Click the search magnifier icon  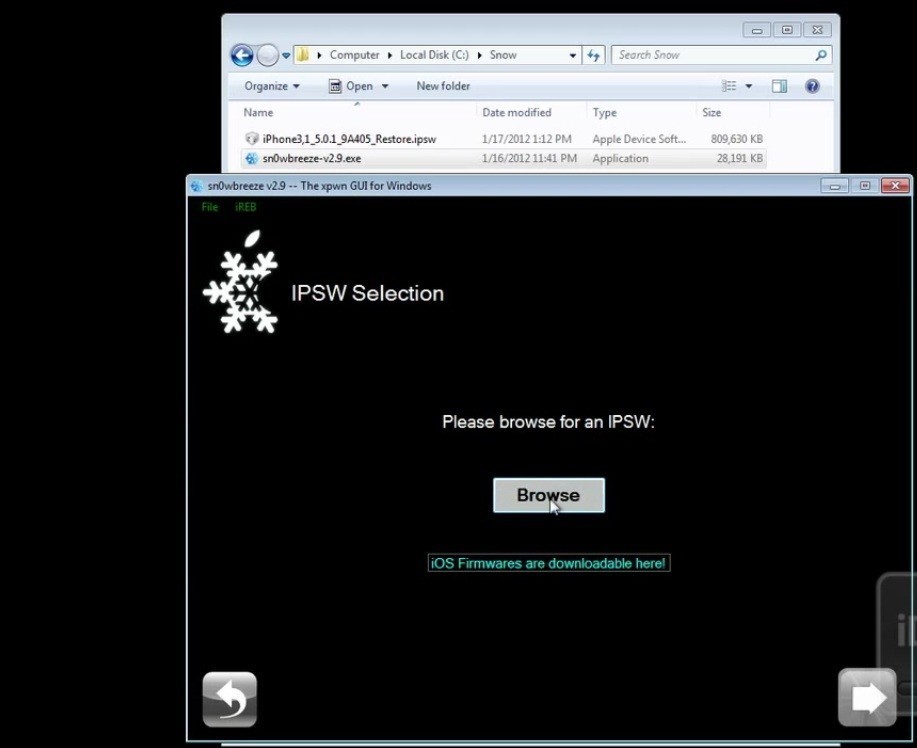[x=821, y=55]
